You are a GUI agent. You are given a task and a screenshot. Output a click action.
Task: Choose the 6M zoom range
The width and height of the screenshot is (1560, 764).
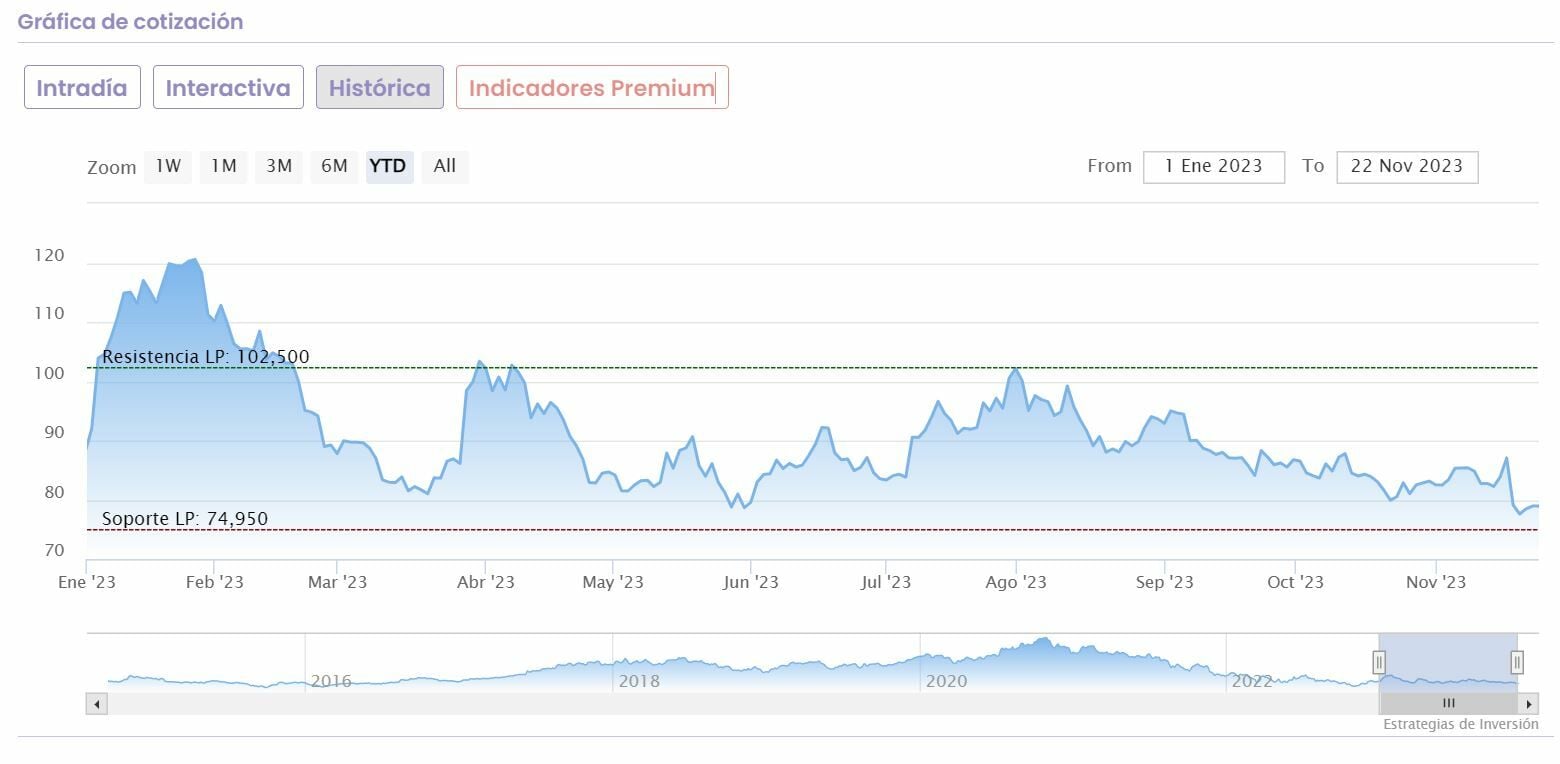[x=334, y=166]
